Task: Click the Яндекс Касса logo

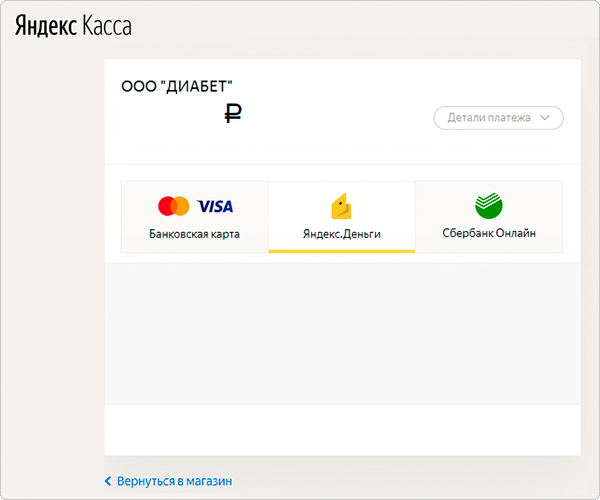Action: tap(73, 26)
